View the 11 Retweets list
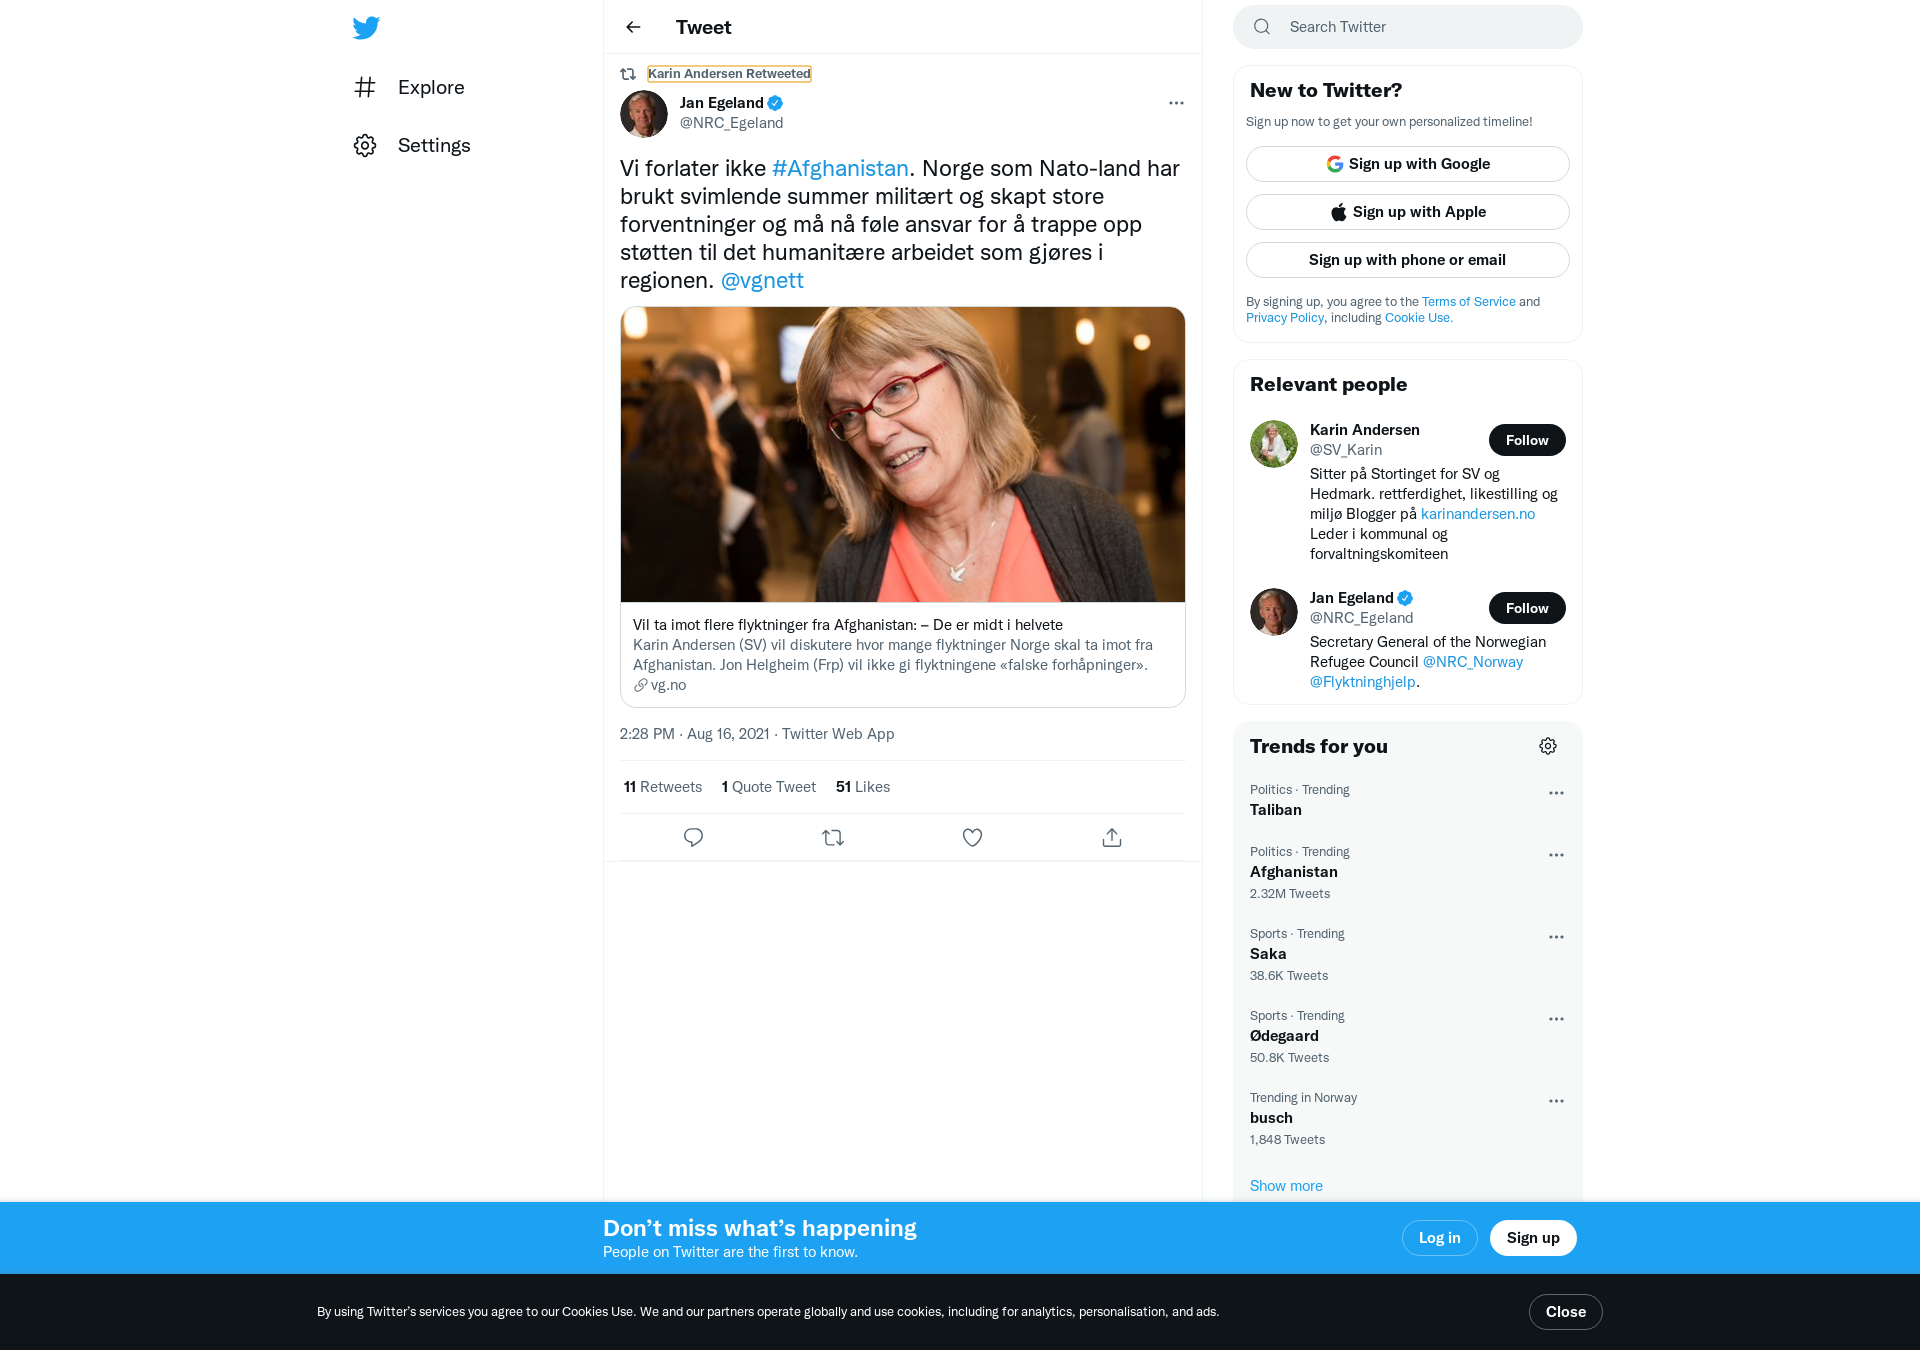Screen dimensions: 1920x1350 click(x=663, y=787)
